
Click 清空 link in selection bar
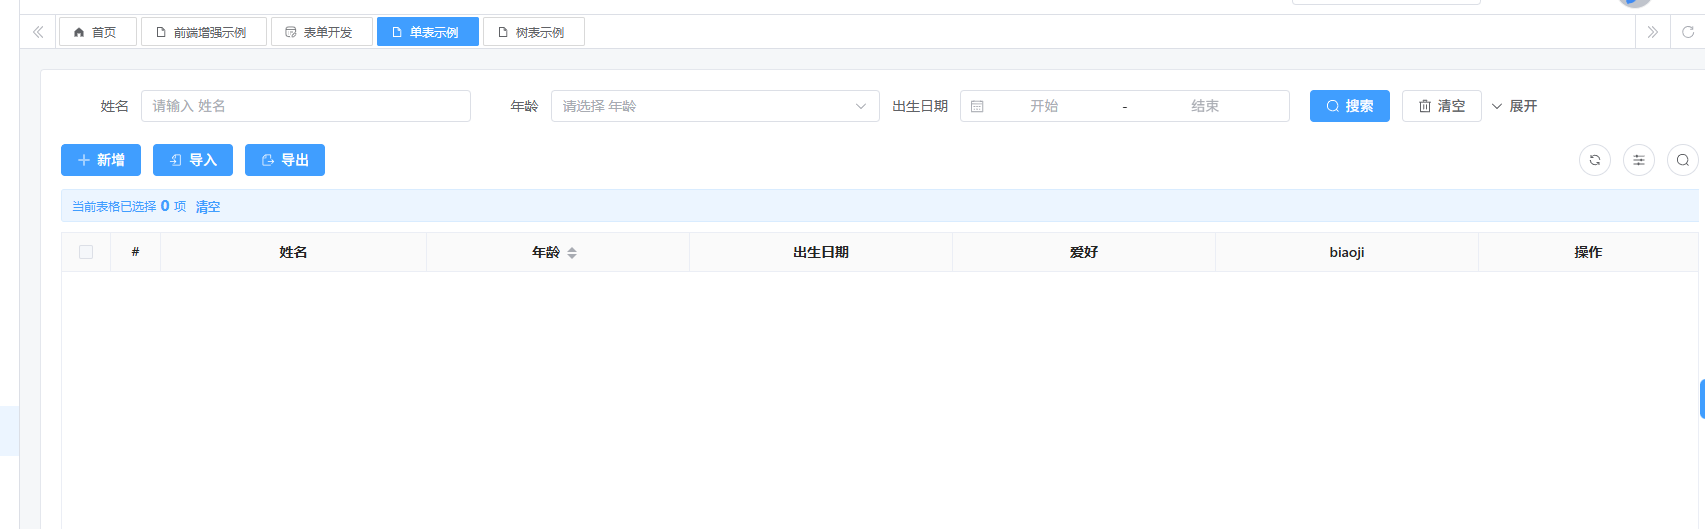pyautogui.click(x=208, y=207)
